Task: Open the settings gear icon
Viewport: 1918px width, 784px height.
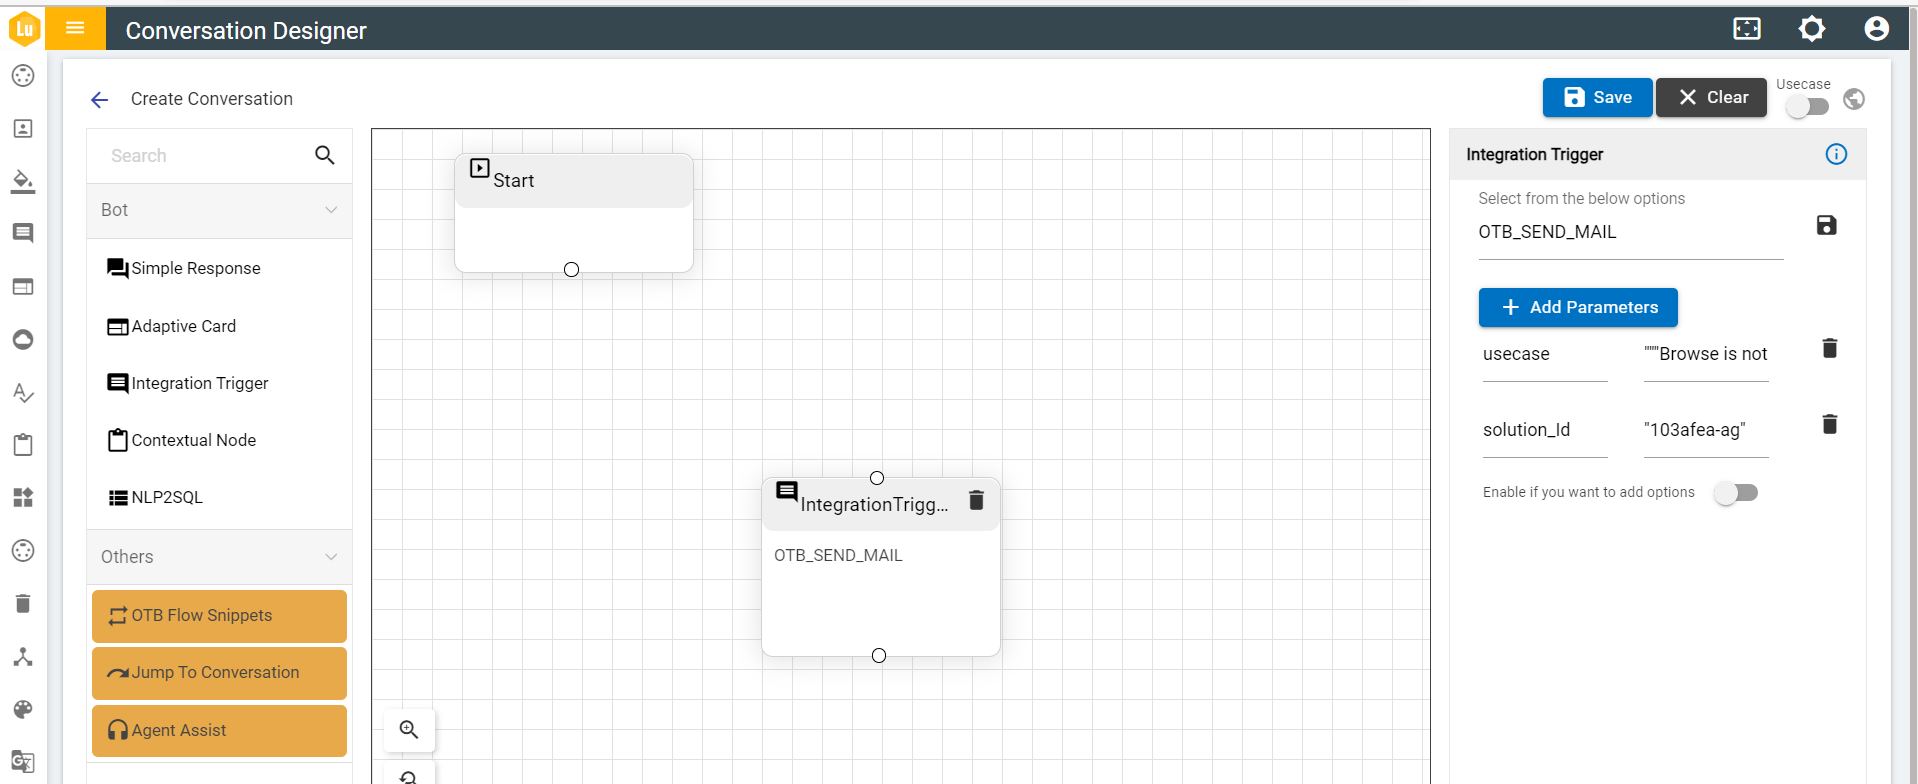Action: coord(1811,29)
